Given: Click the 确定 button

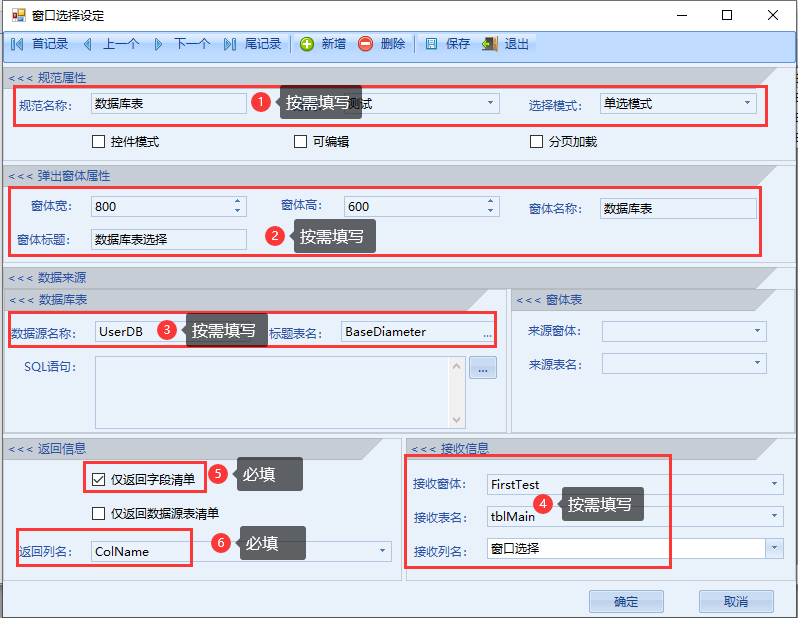Looking at the screenshot, I should [x=626, y=602].
